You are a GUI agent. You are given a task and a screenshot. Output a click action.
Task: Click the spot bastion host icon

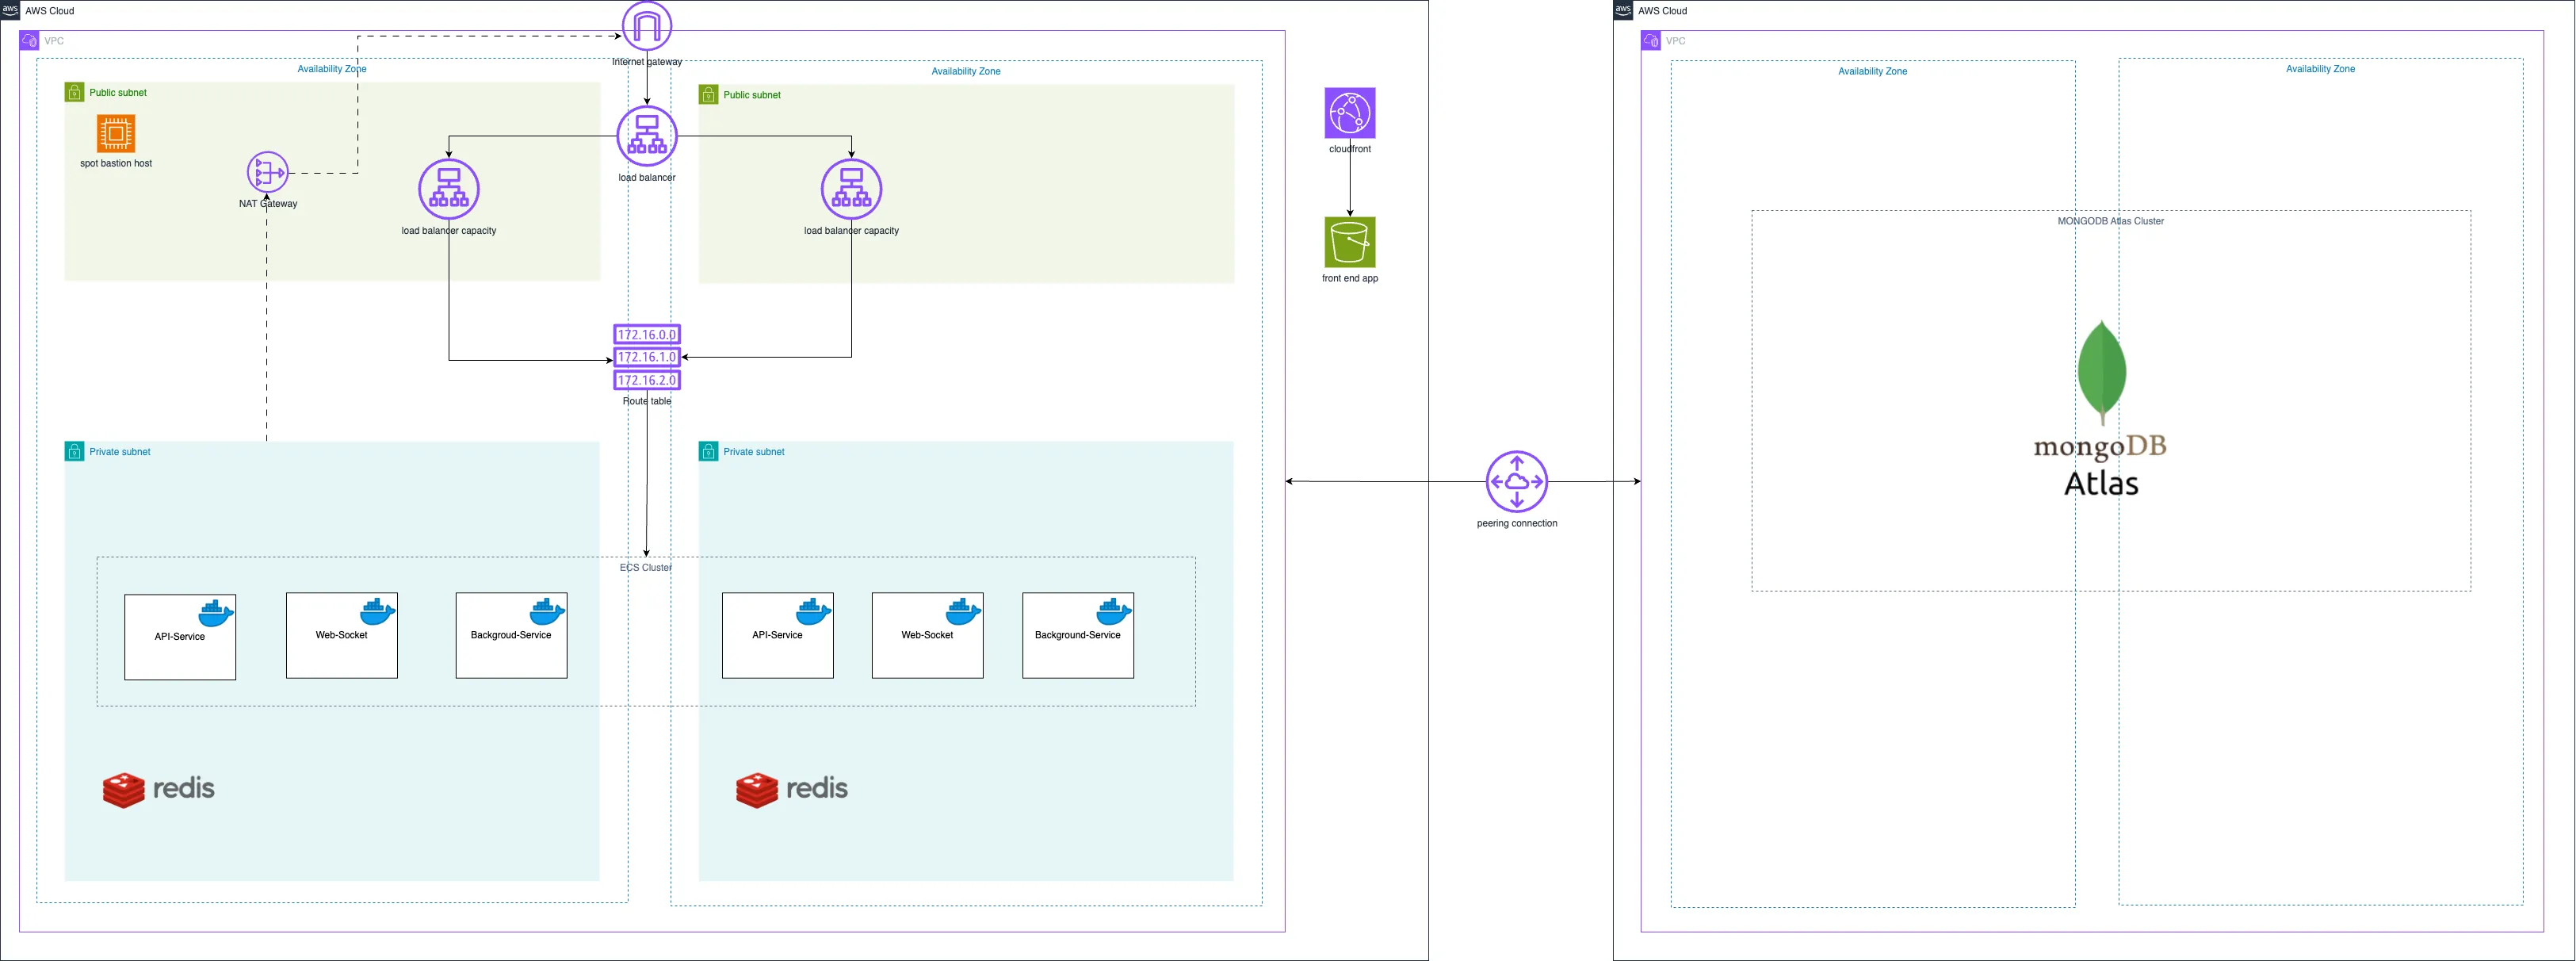[x=114, y=133]
